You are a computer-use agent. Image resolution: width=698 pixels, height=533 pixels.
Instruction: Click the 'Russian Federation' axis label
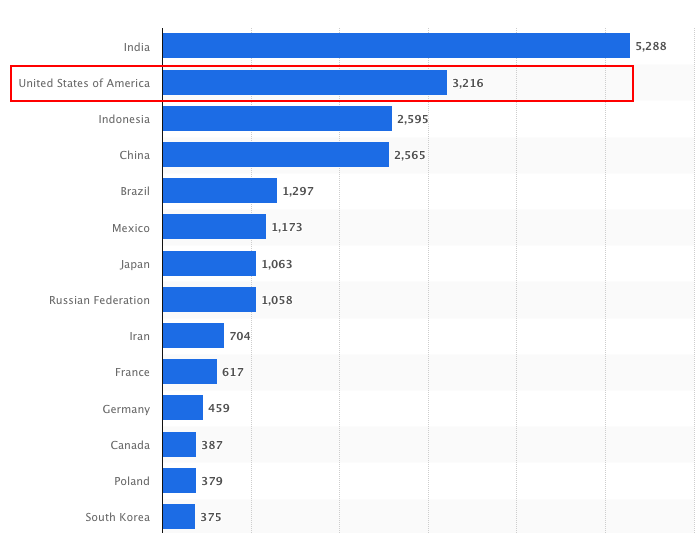(x=99, y=300)
